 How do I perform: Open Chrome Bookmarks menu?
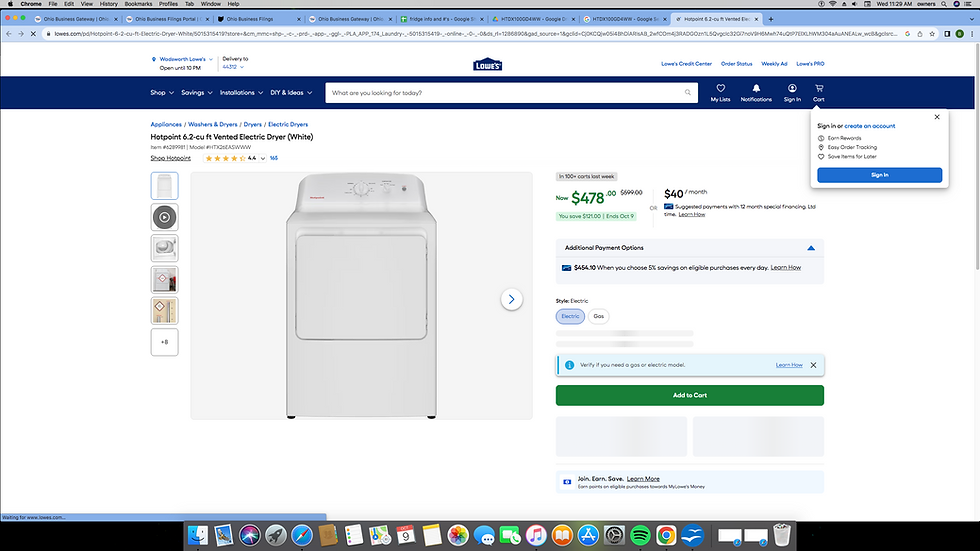[x=138, y=4]
